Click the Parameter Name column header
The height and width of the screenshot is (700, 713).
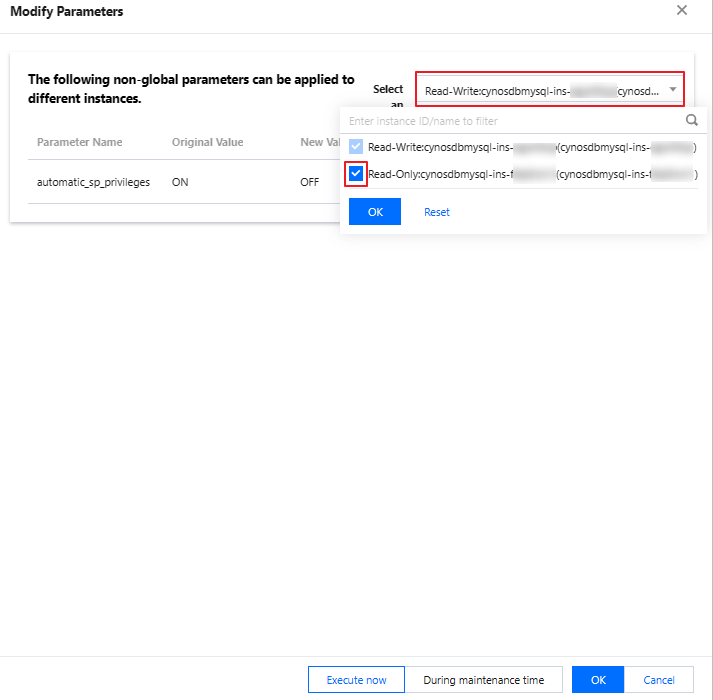(x=80, y=142)
